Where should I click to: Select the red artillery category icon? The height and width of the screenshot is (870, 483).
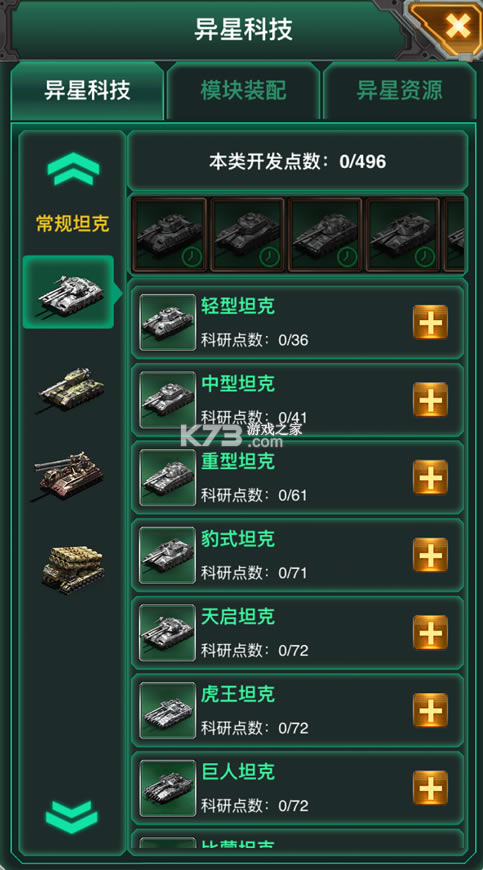pos(69,474)
